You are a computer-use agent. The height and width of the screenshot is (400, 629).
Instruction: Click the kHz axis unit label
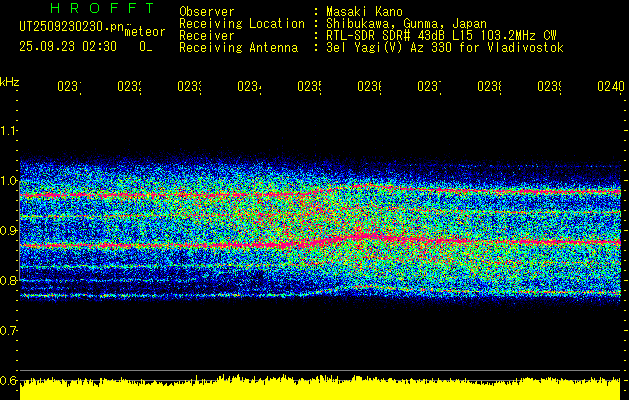point(10,81)
